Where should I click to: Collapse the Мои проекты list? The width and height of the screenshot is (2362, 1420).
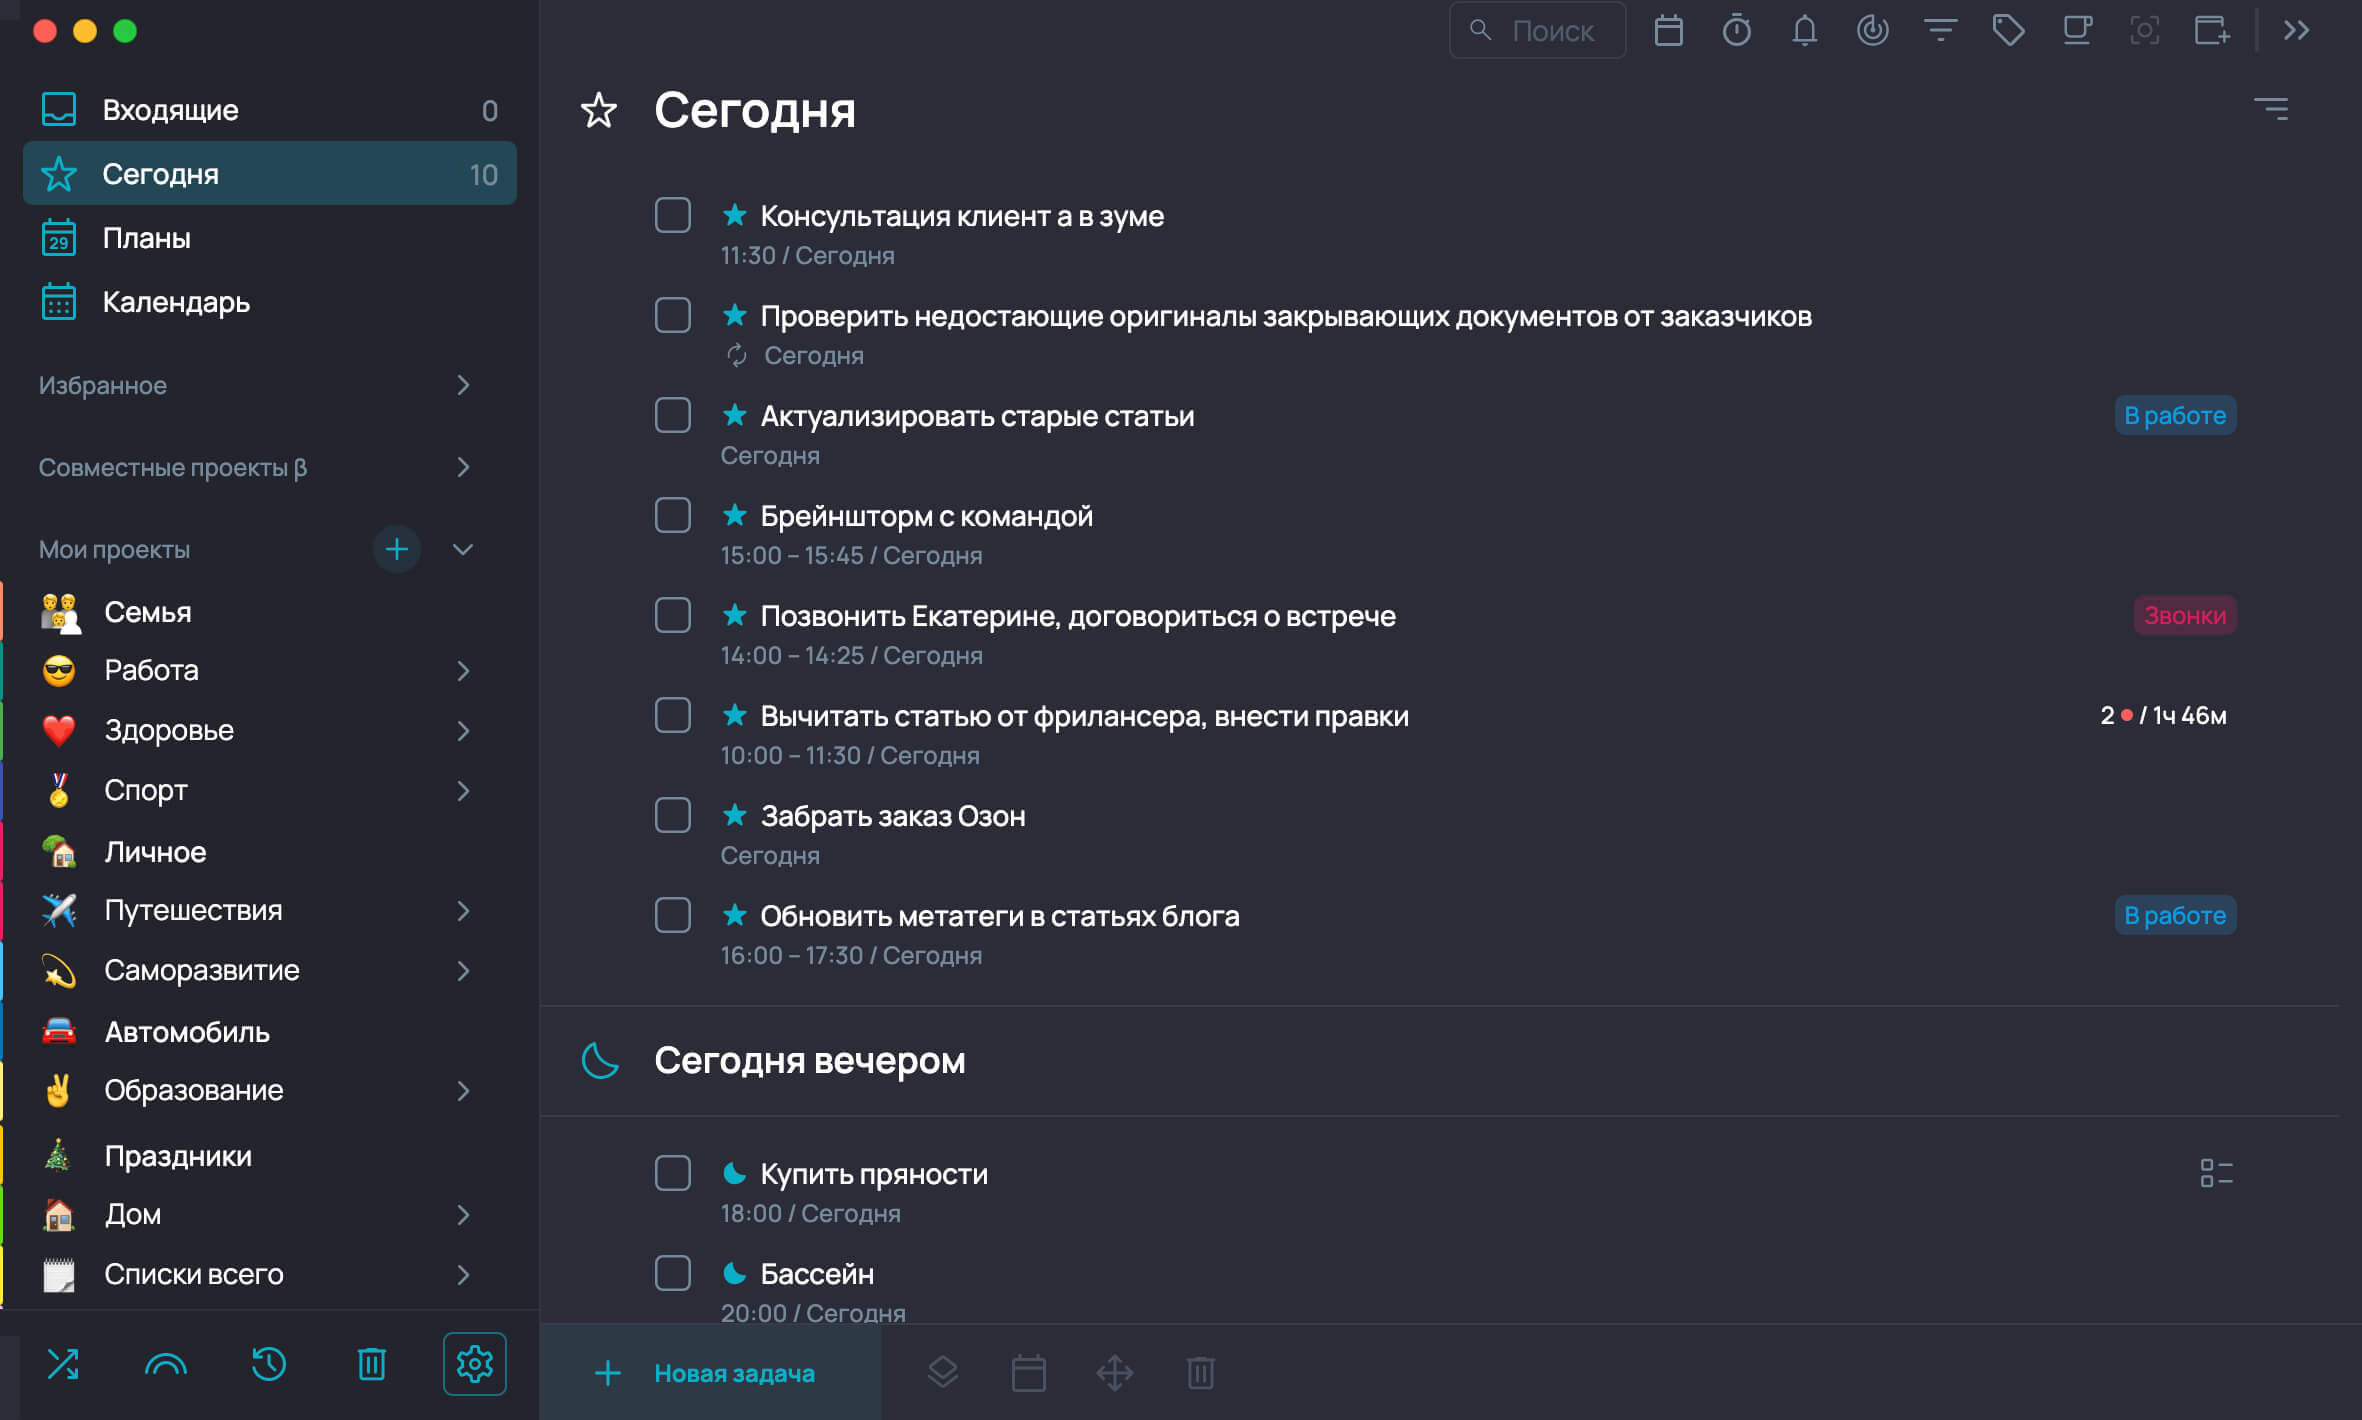[x=462, y=549]
